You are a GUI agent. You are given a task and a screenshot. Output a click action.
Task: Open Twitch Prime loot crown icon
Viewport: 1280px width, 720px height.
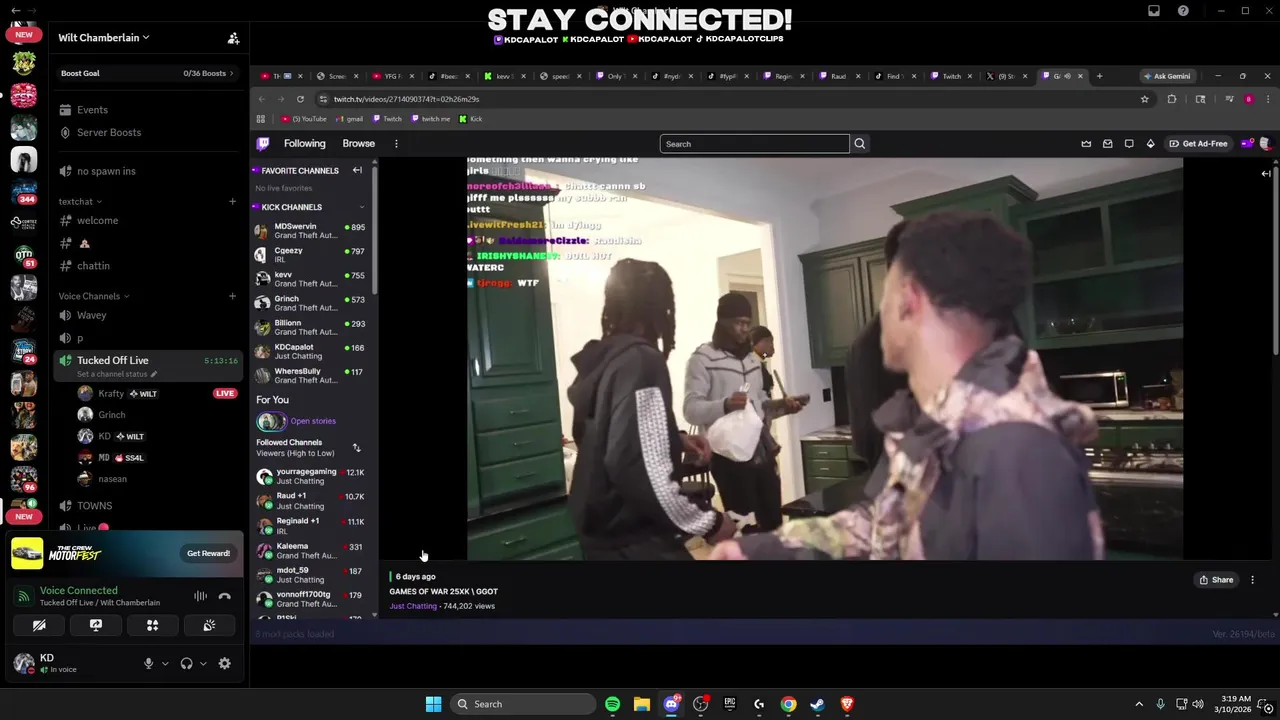point(1086,144)
